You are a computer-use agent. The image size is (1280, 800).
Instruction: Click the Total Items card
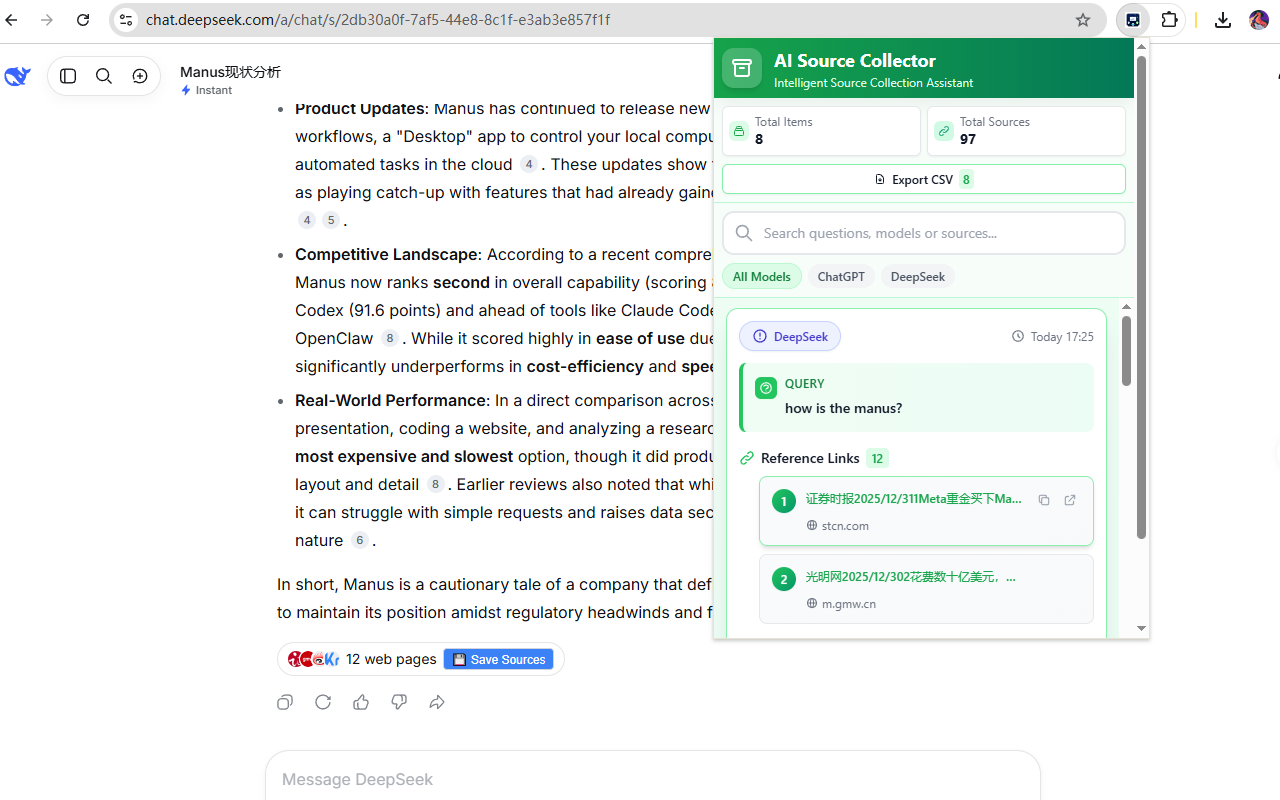[x=821, y=131]
